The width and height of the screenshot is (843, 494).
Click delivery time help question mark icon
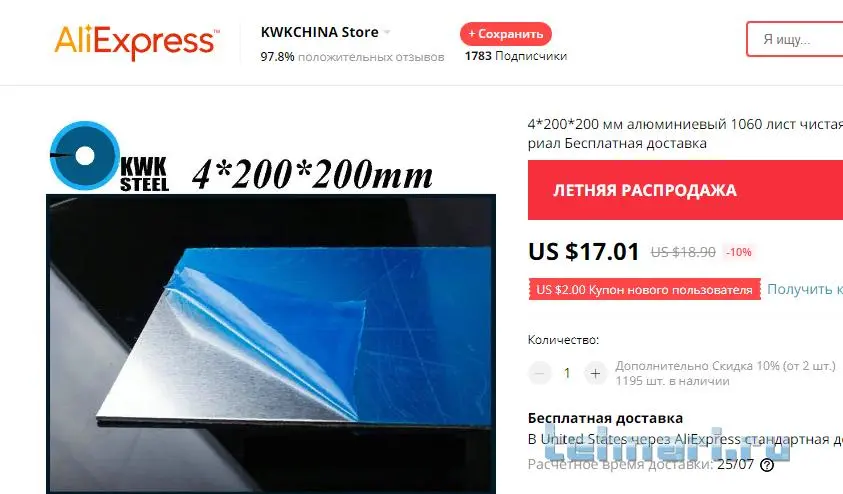(x=767, y=465)
